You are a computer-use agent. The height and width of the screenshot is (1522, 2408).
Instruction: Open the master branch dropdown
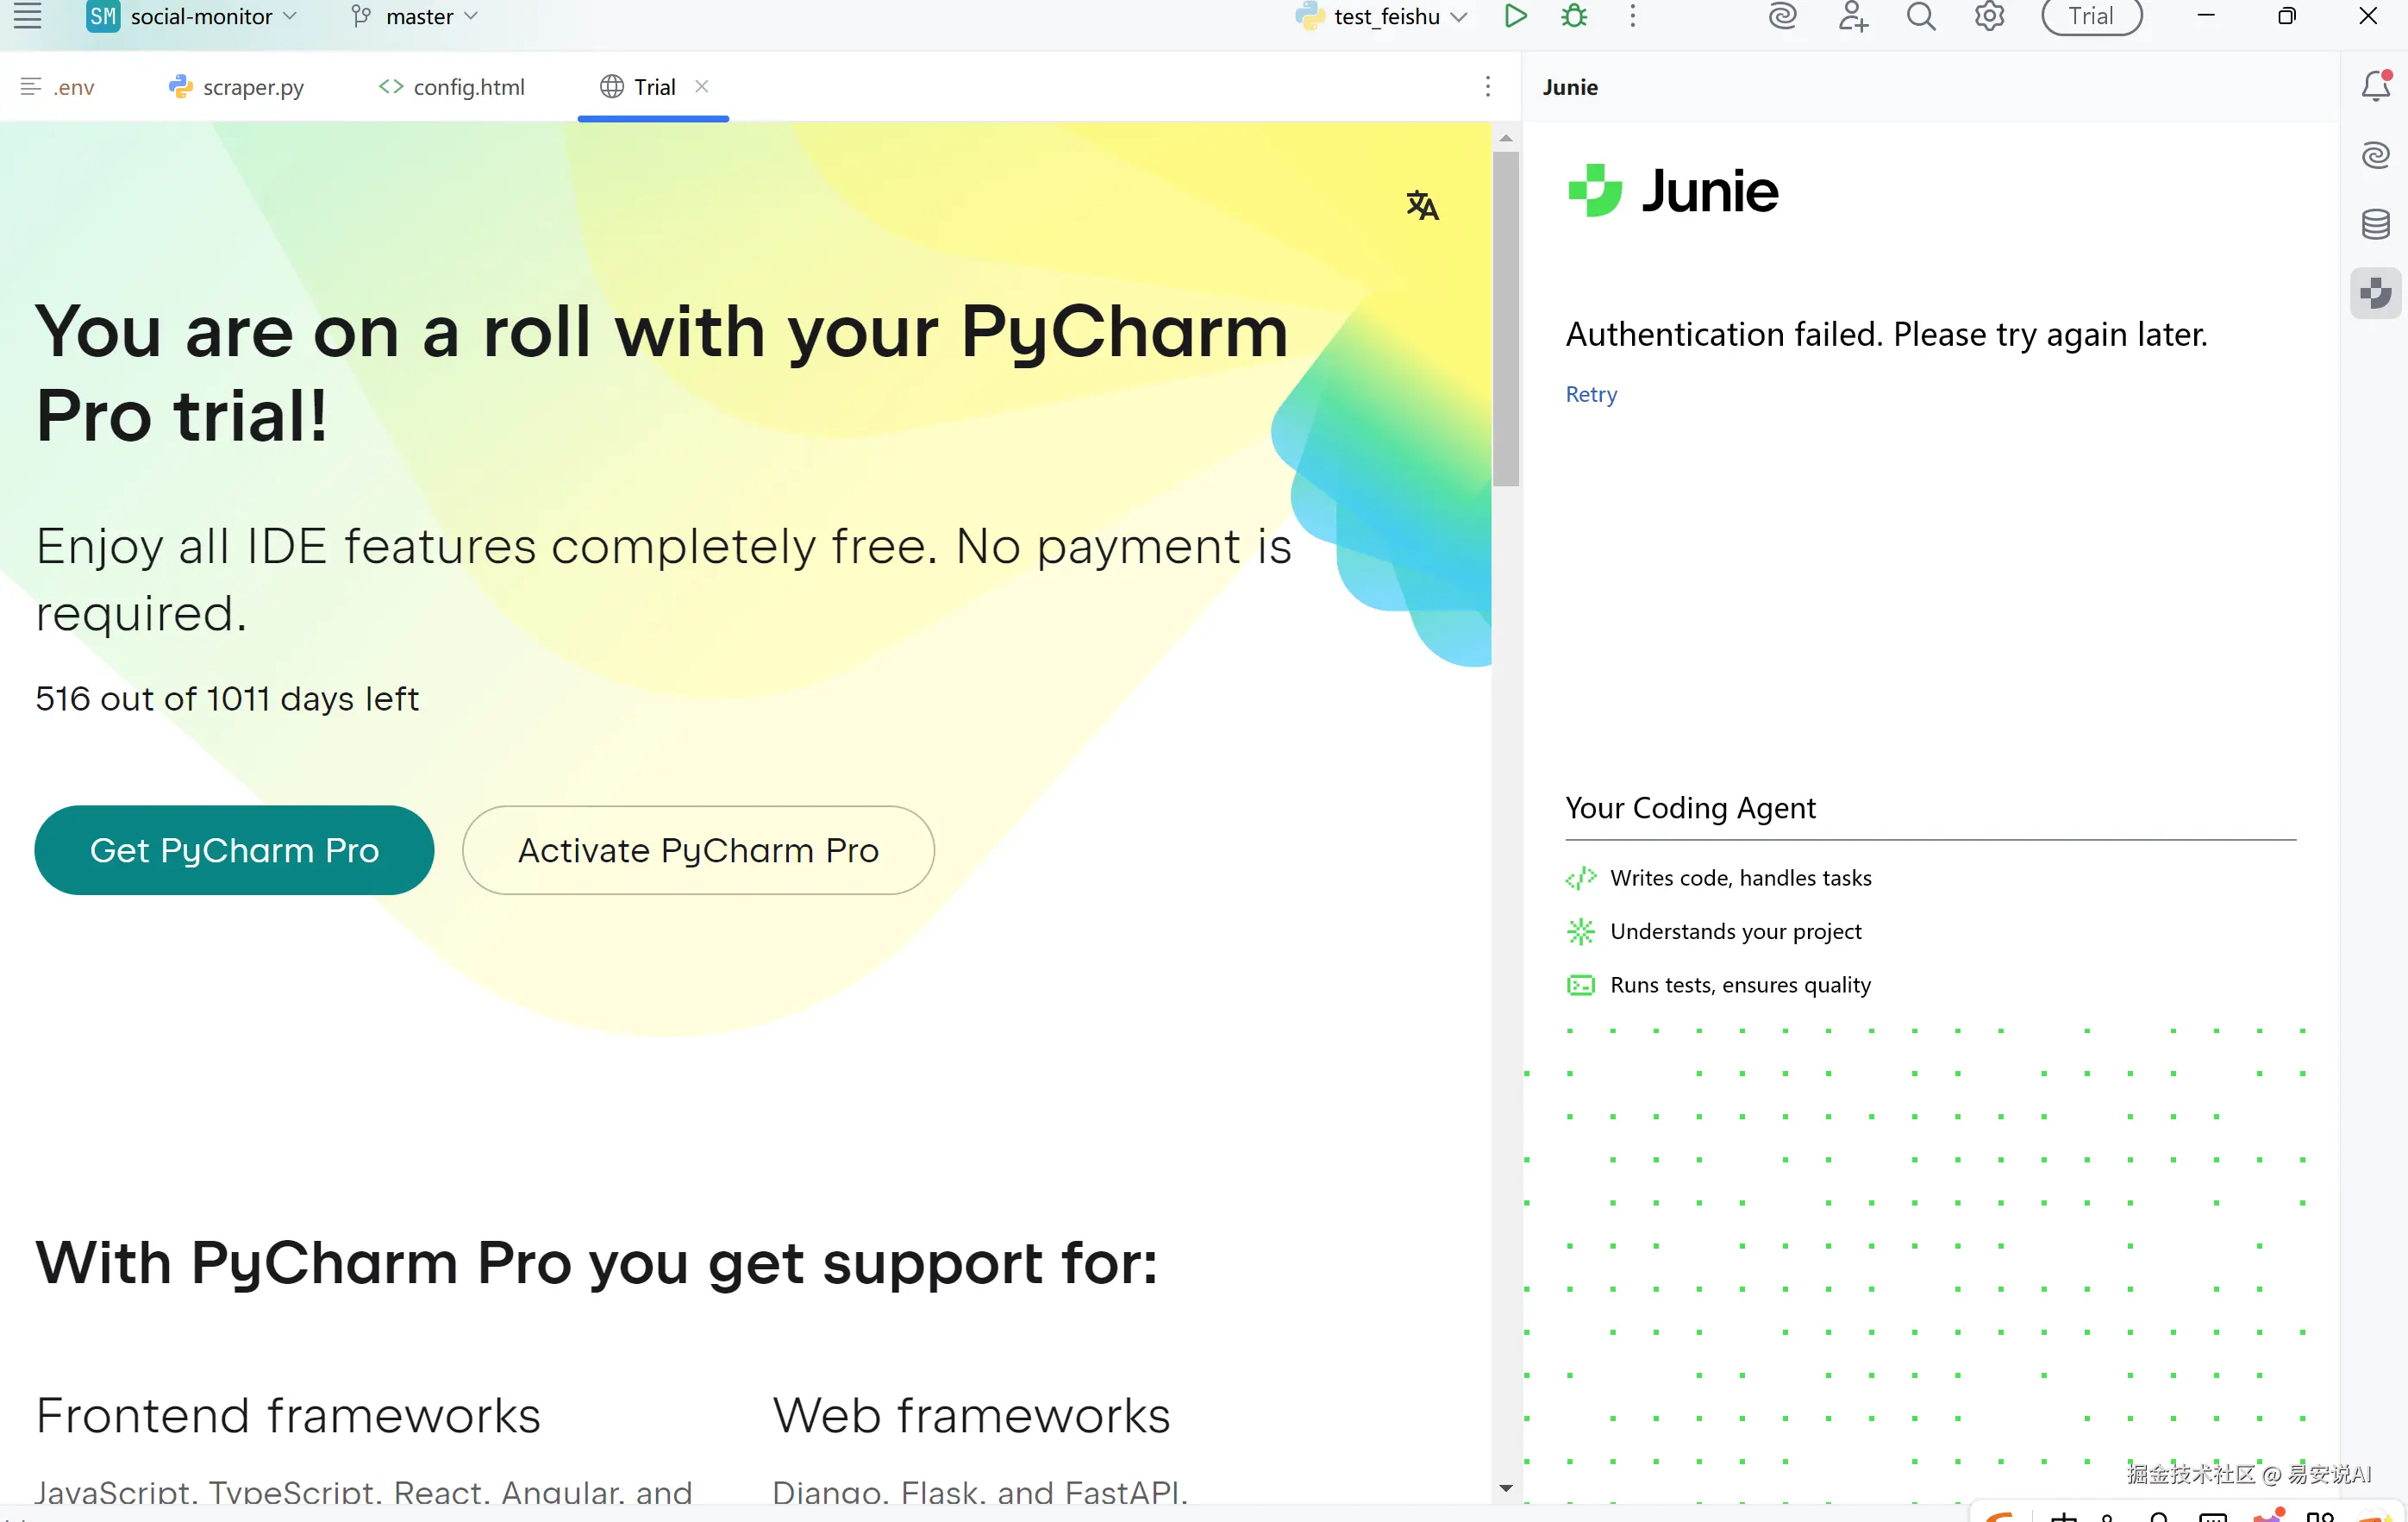(x=418, y=16)
